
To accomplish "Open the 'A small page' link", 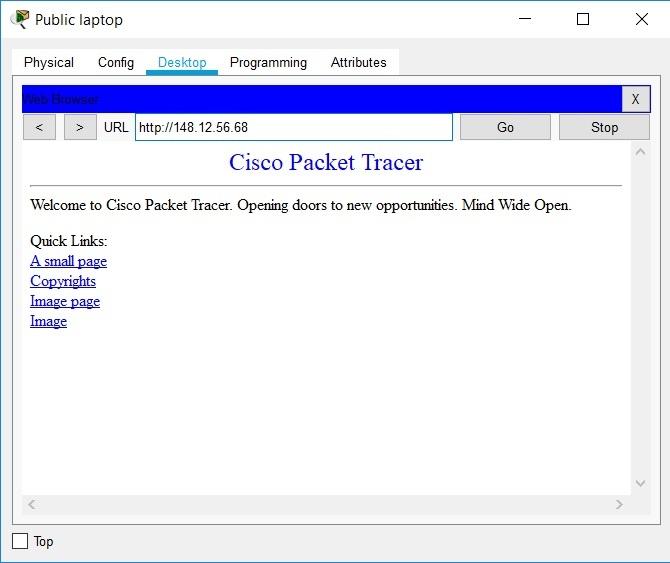I will 68,261.
